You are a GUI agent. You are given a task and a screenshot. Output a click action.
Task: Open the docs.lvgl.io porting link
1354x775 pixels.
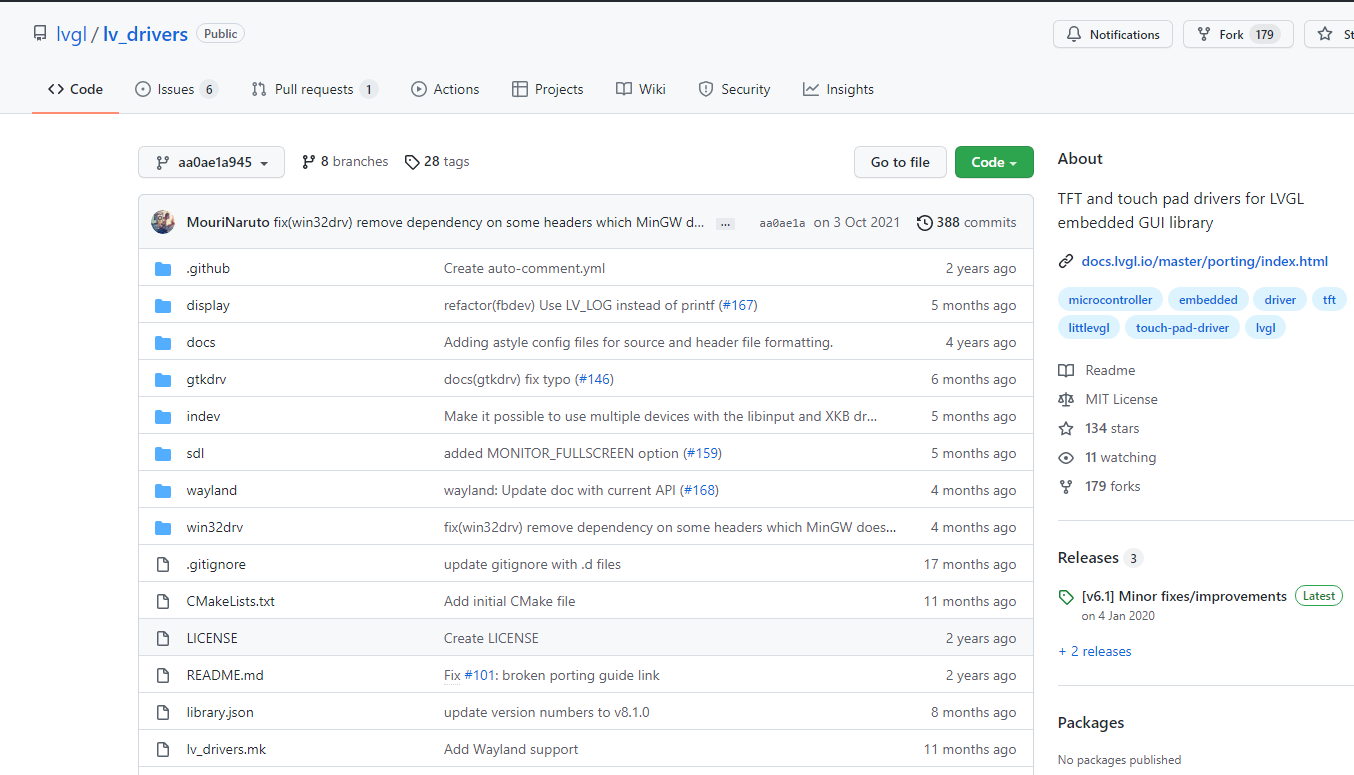tap(1204, 261)
